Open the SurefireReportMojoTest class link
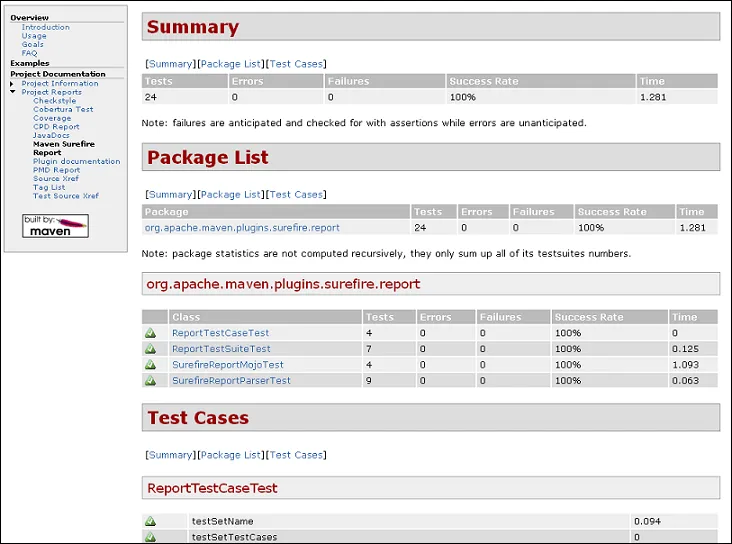This screenshot has width=732, height=544. (x=228, y=365)
